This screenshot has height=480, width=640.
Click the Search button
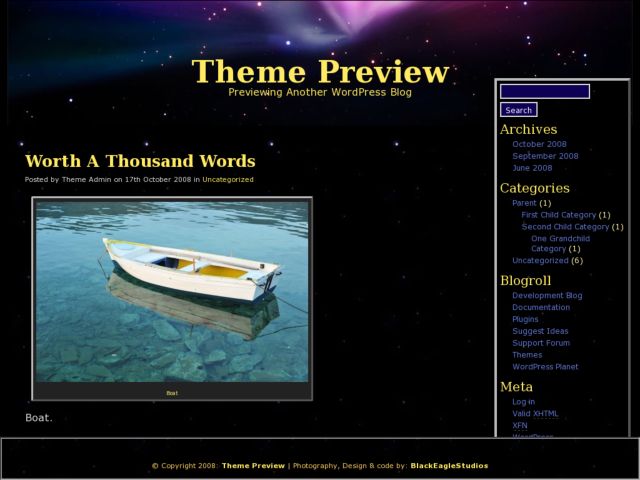518,110
